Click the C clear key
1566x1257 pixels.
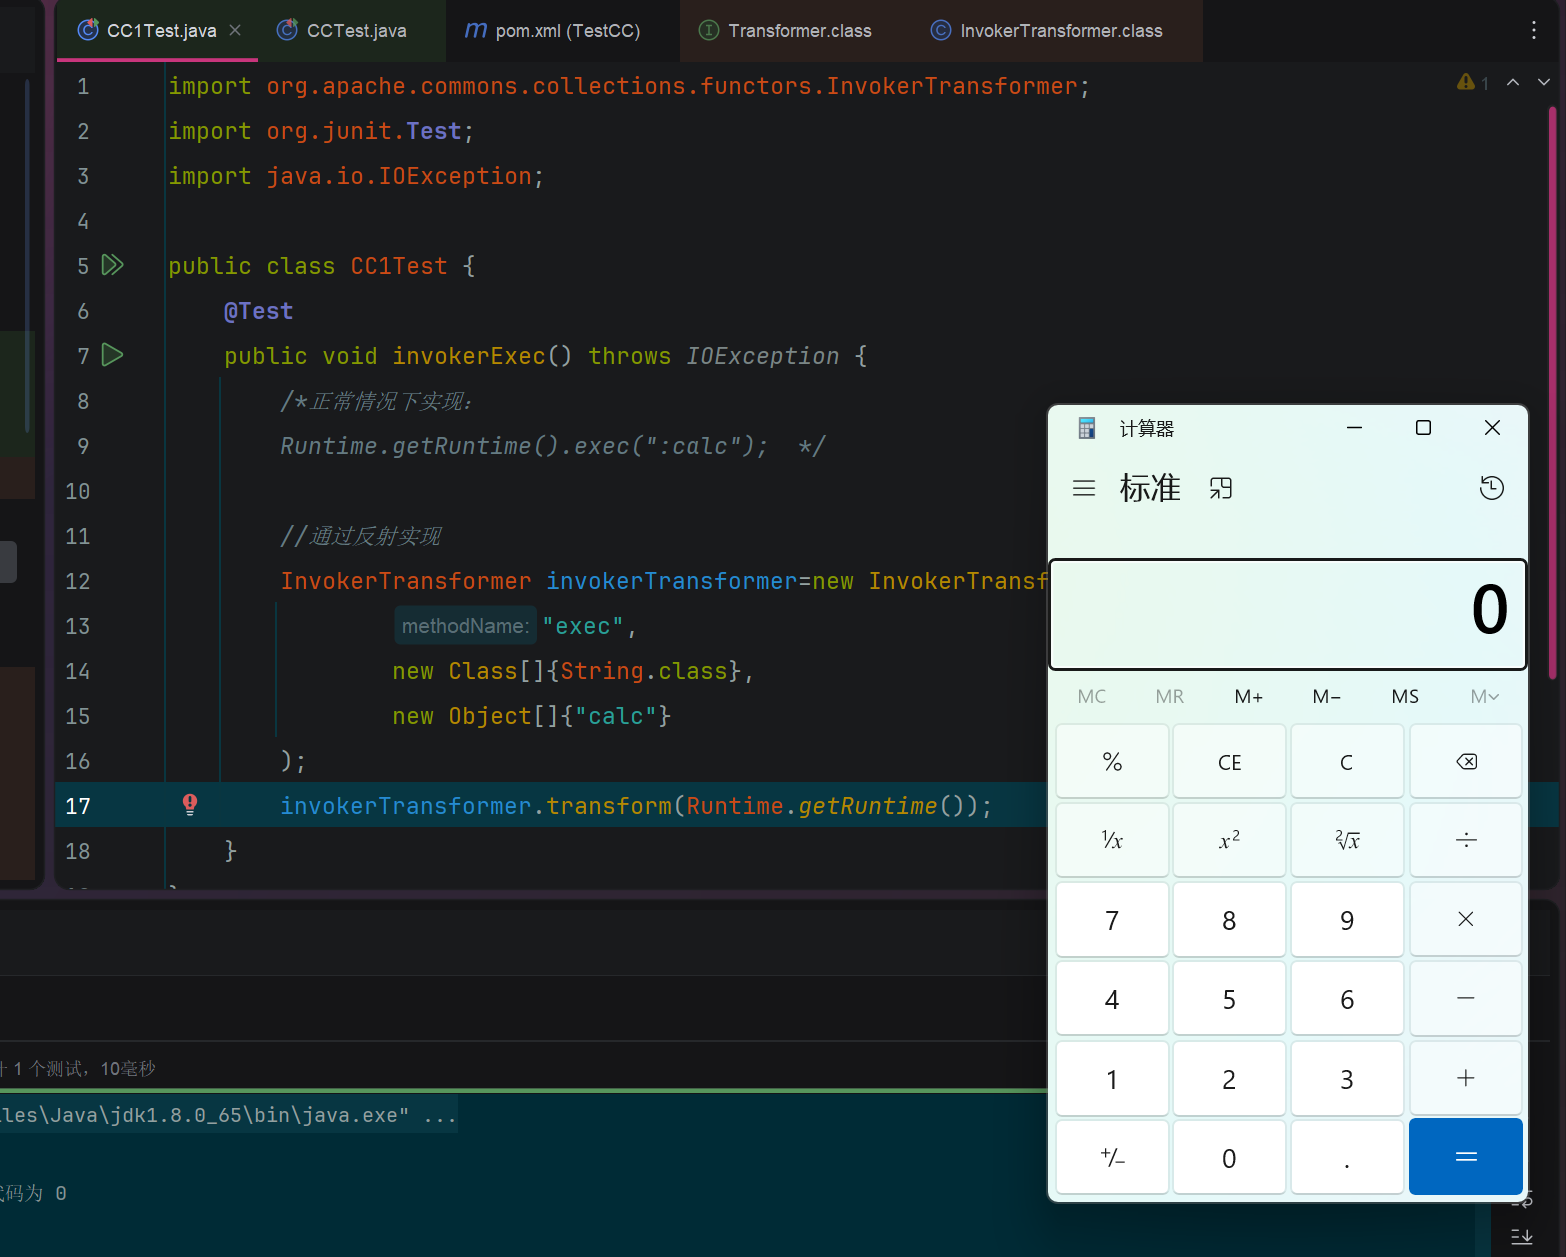(1347, 762)
